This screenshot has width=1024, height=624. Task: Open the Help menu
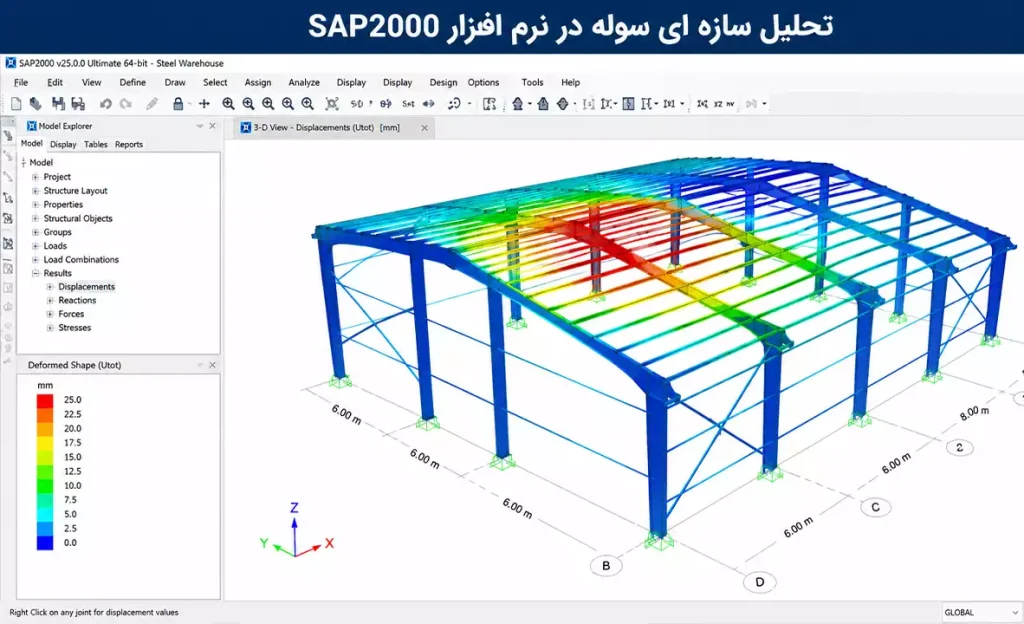(x=570, y=82)
